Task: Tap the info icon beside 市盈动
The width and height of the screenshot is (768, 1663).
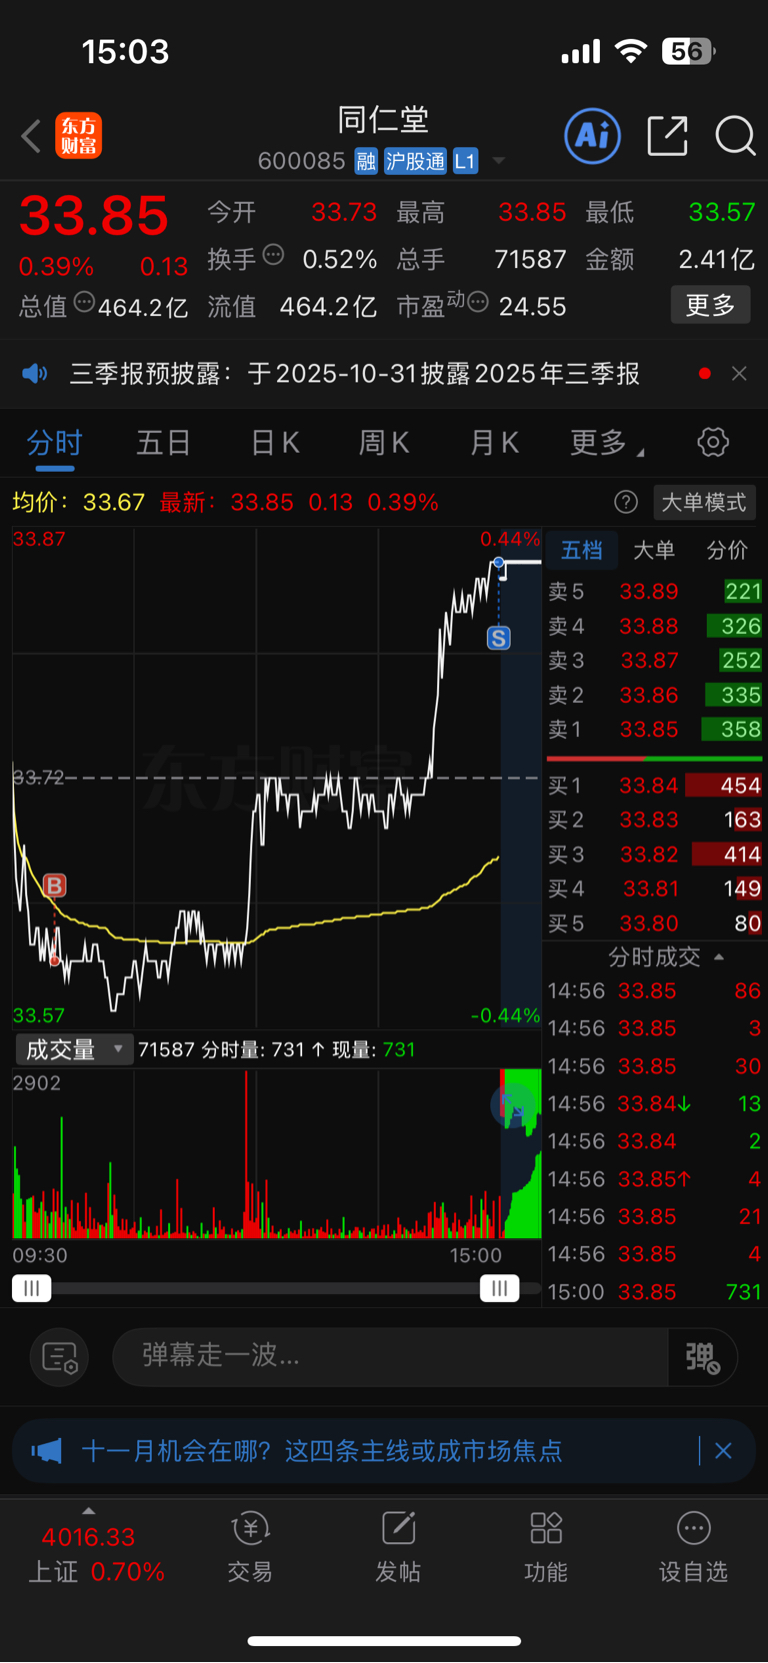Action: point(478,302)
